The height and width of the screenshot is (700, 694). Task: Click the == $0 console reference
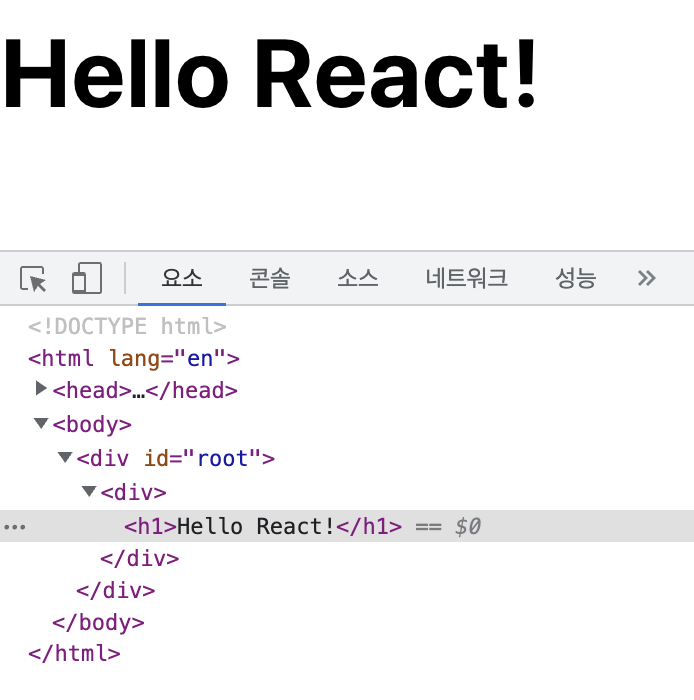(x=448, y=526)
